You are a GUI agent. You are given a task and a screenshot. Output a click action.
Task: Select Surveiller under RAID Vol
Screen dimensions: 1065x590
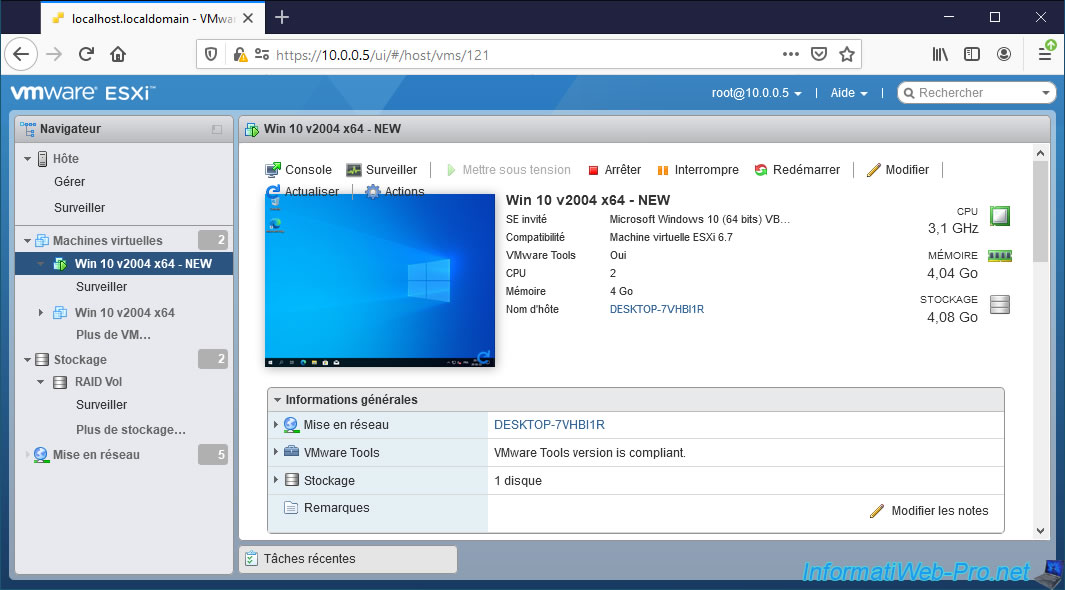[x=101, y=405]
